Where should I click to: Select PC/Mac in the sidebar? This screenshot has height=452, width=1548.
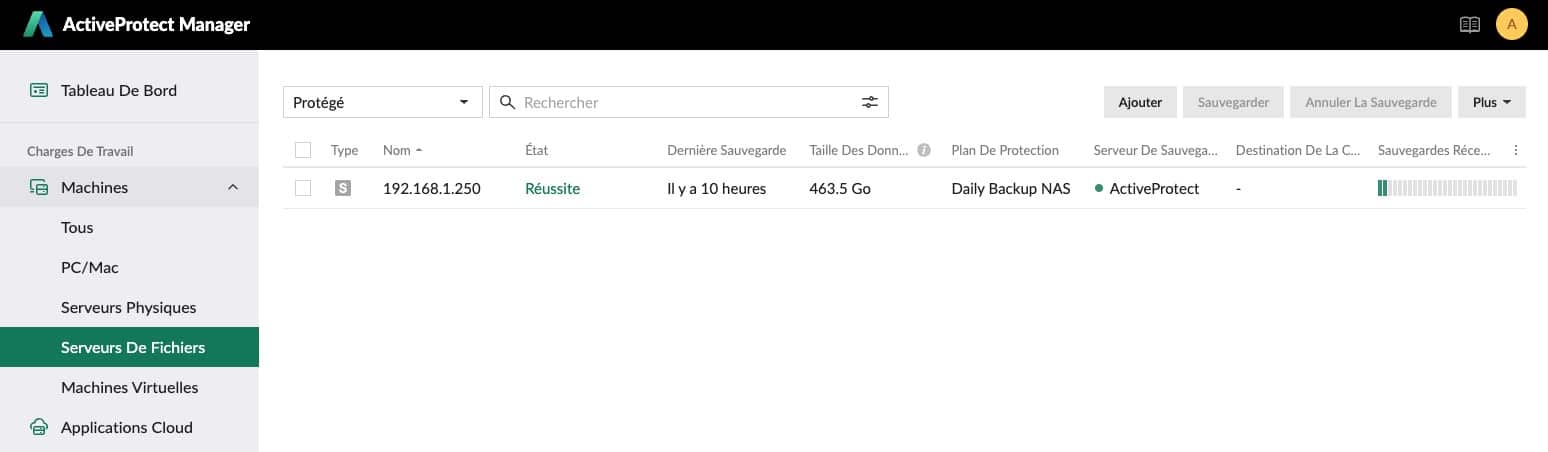[x=90, y=267]
